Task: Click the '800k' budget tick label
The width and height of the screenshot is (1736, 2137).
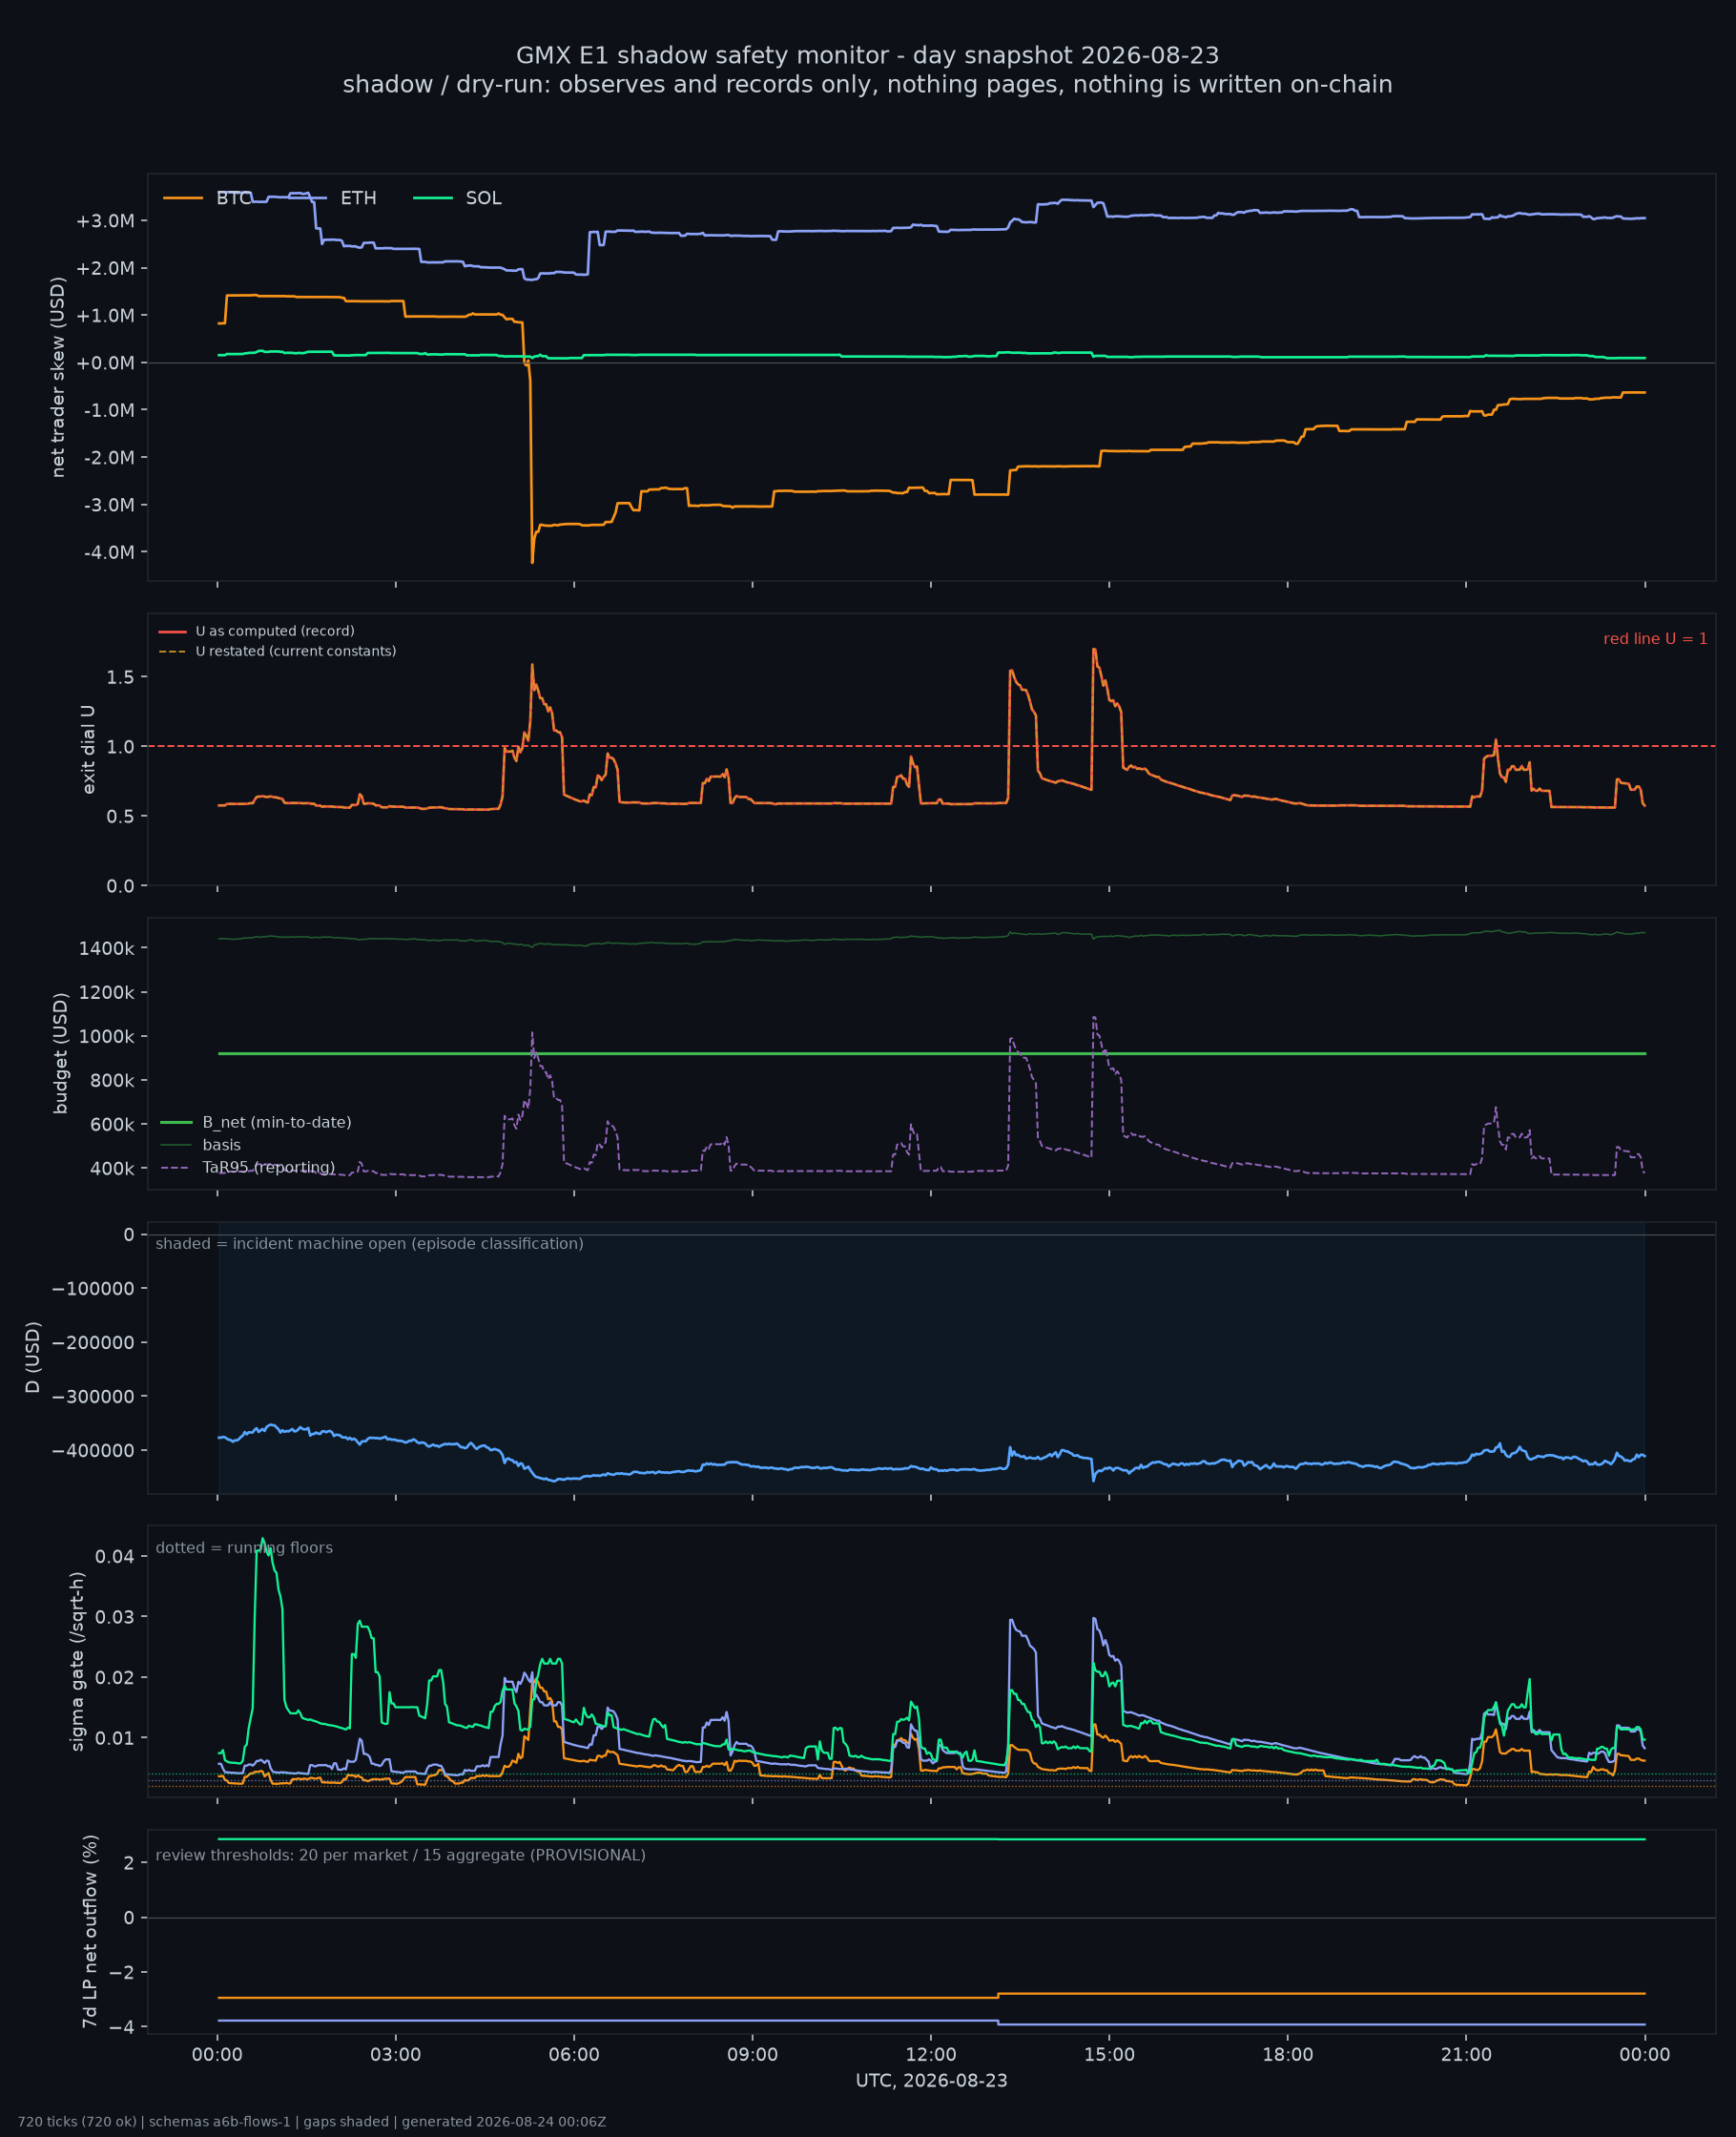Action: pyautogui.click(x=112, y=1080)
